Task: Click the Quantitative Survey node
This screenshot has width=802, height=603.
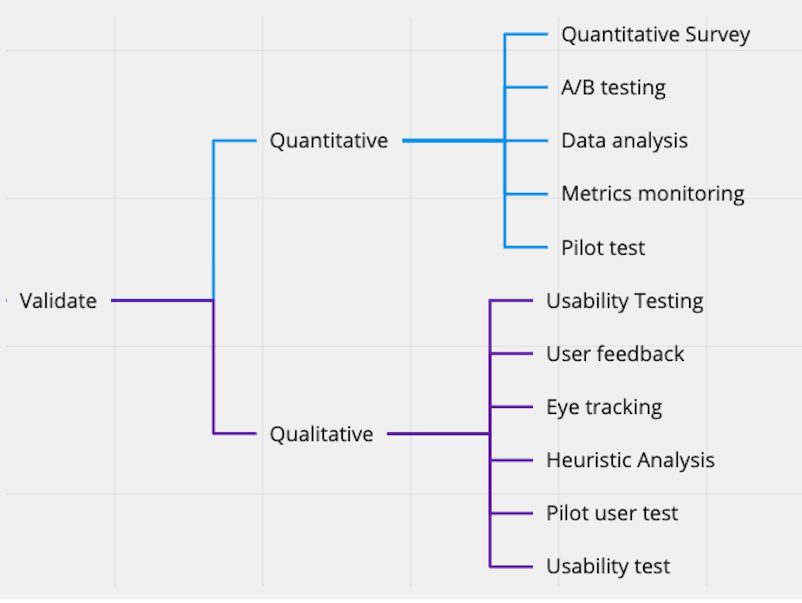Action: coord(655,35)
